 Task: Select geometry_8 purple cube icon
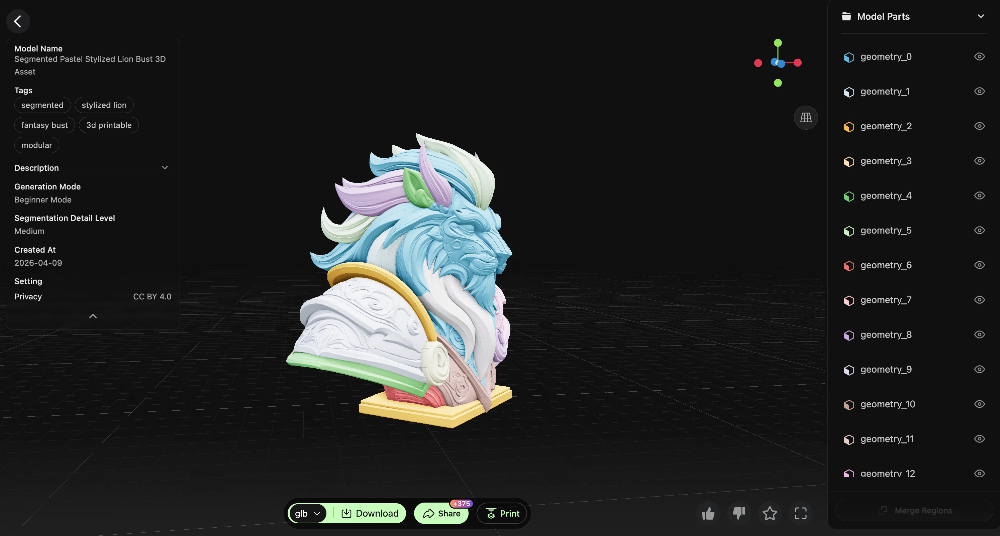(x=849, y=336)
